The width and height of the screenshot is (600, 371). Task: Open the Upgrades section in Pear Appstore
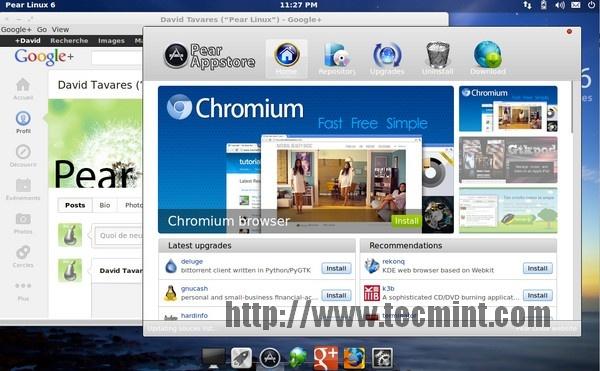(x=387, y=59)
